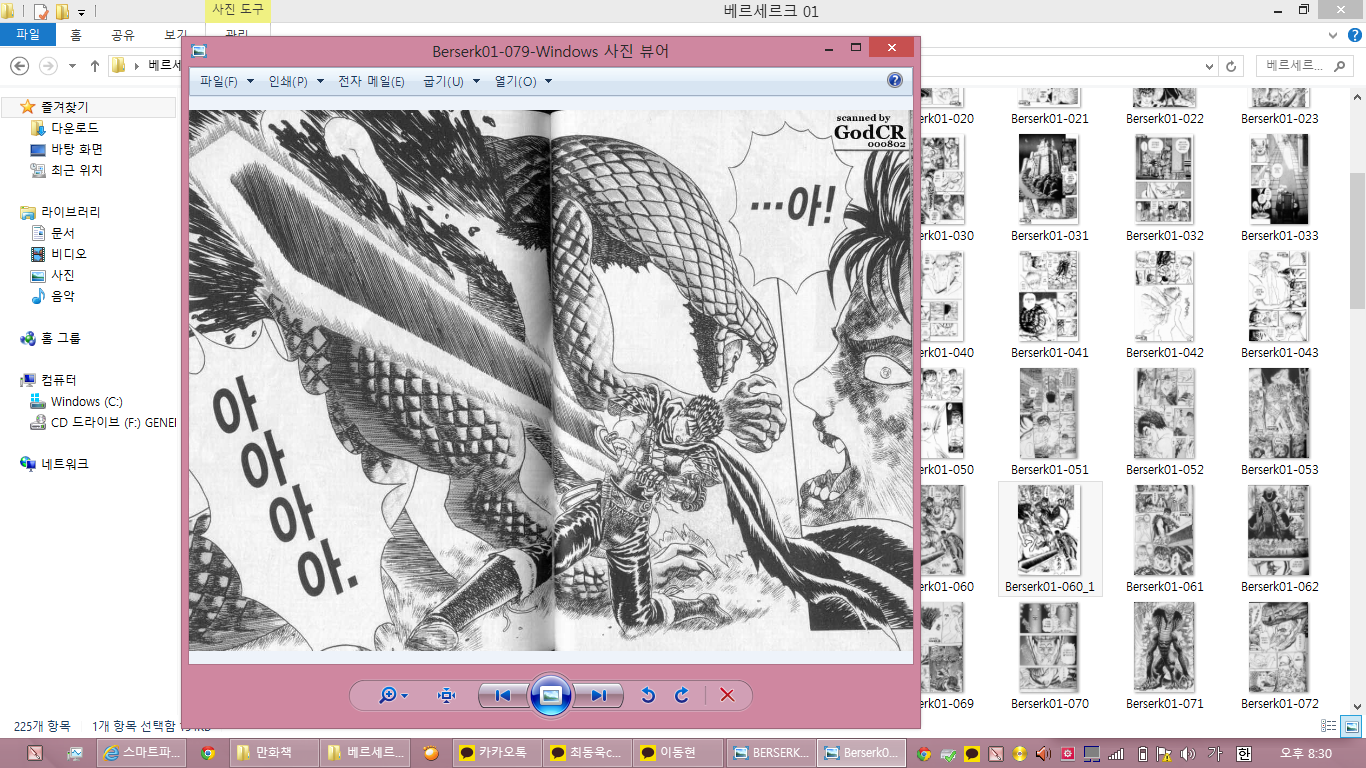Skip to the next image
Screen dimensions: 1366x768
tap(598, 696)
